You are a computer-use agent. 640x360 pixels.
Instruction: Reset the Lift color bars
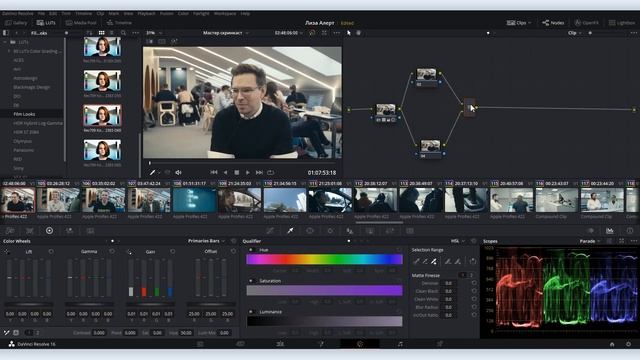coord(51,251)
